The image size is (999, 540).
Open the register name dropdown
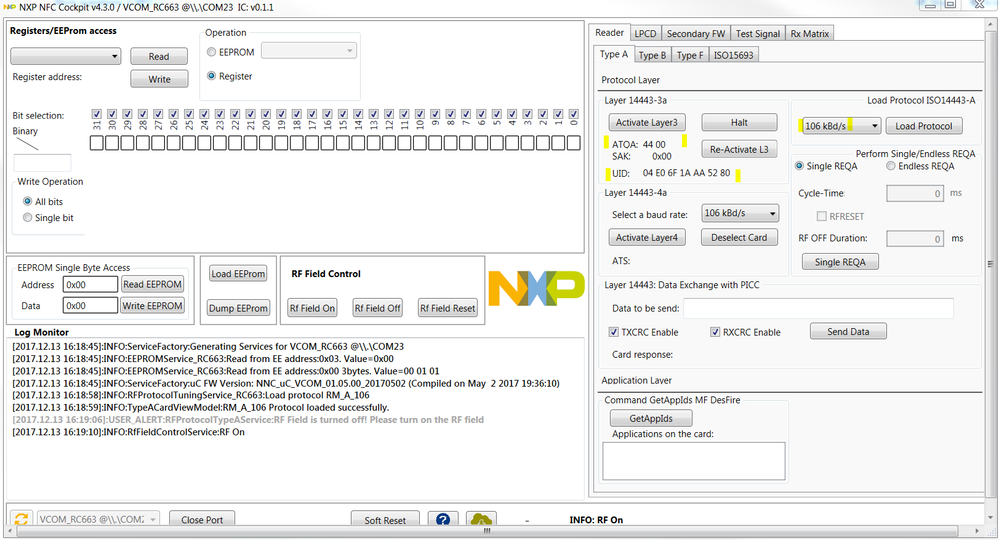66,56
